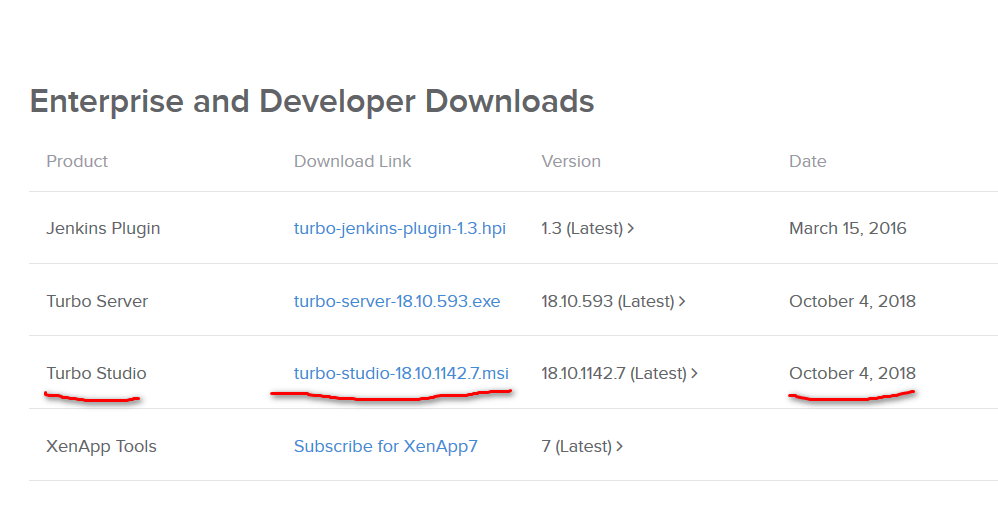This screenshot has height=520, width=998.
Task: Select the XenApp Tools product name
Action: coord(101,446)
